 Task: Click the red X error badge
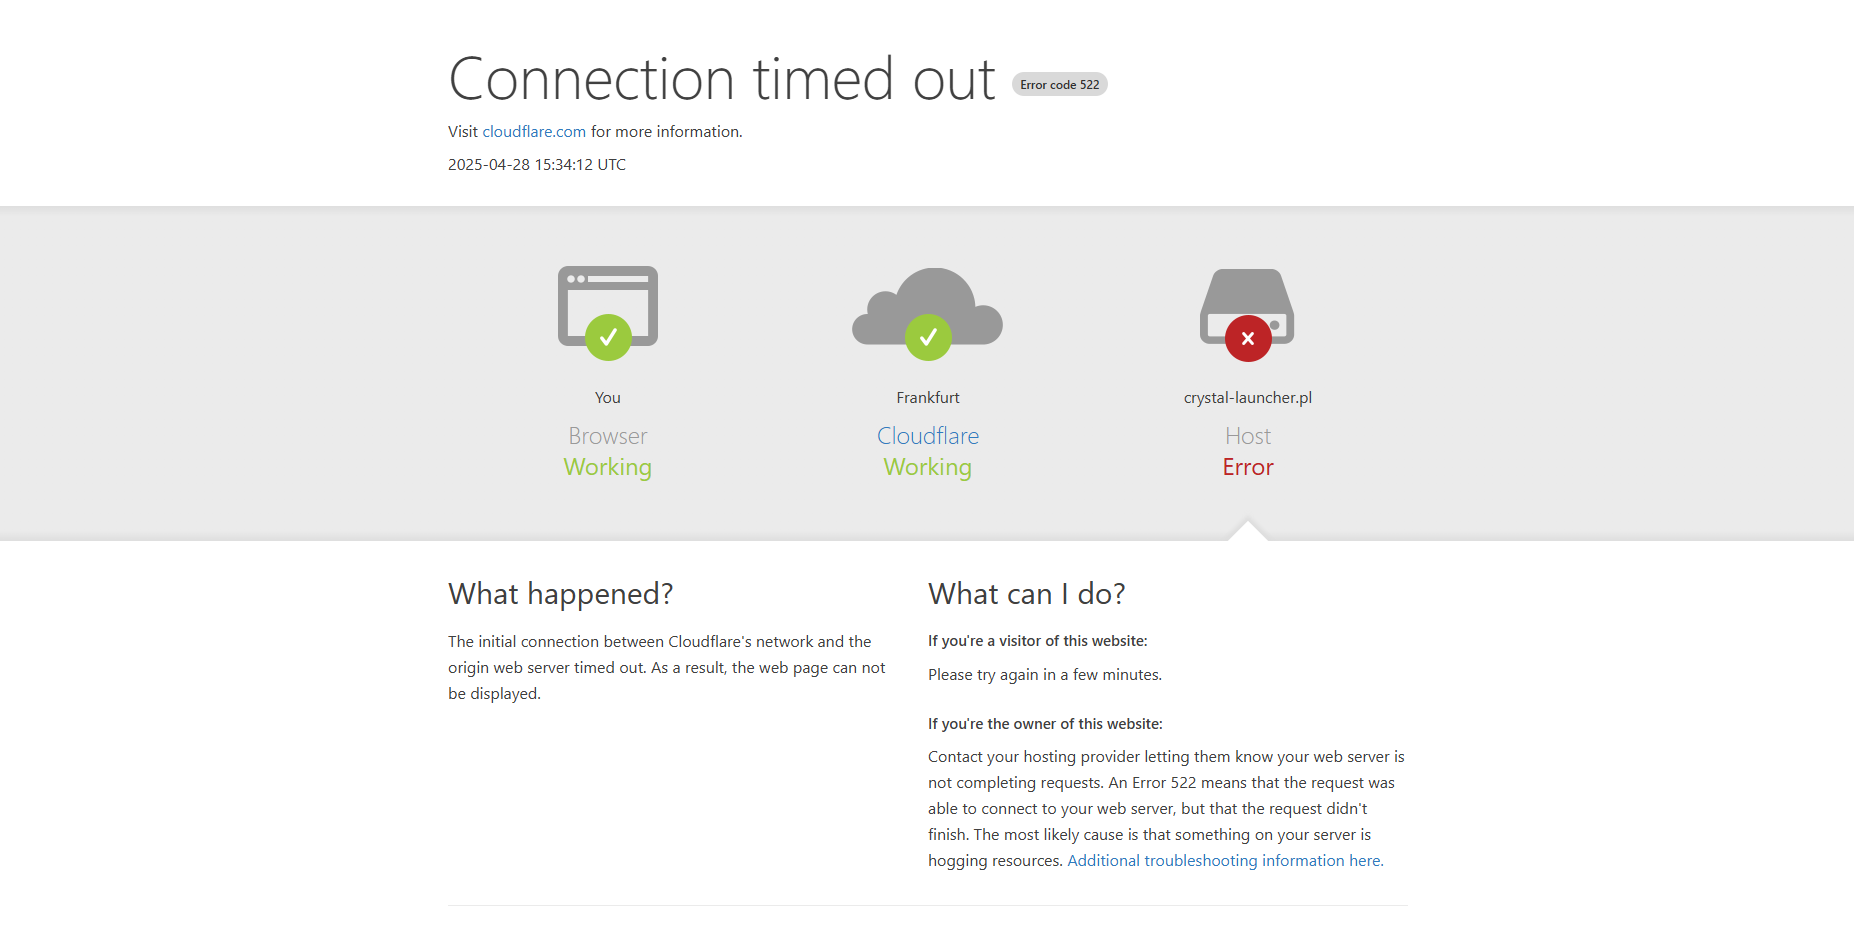click(x=1248, y=339)
